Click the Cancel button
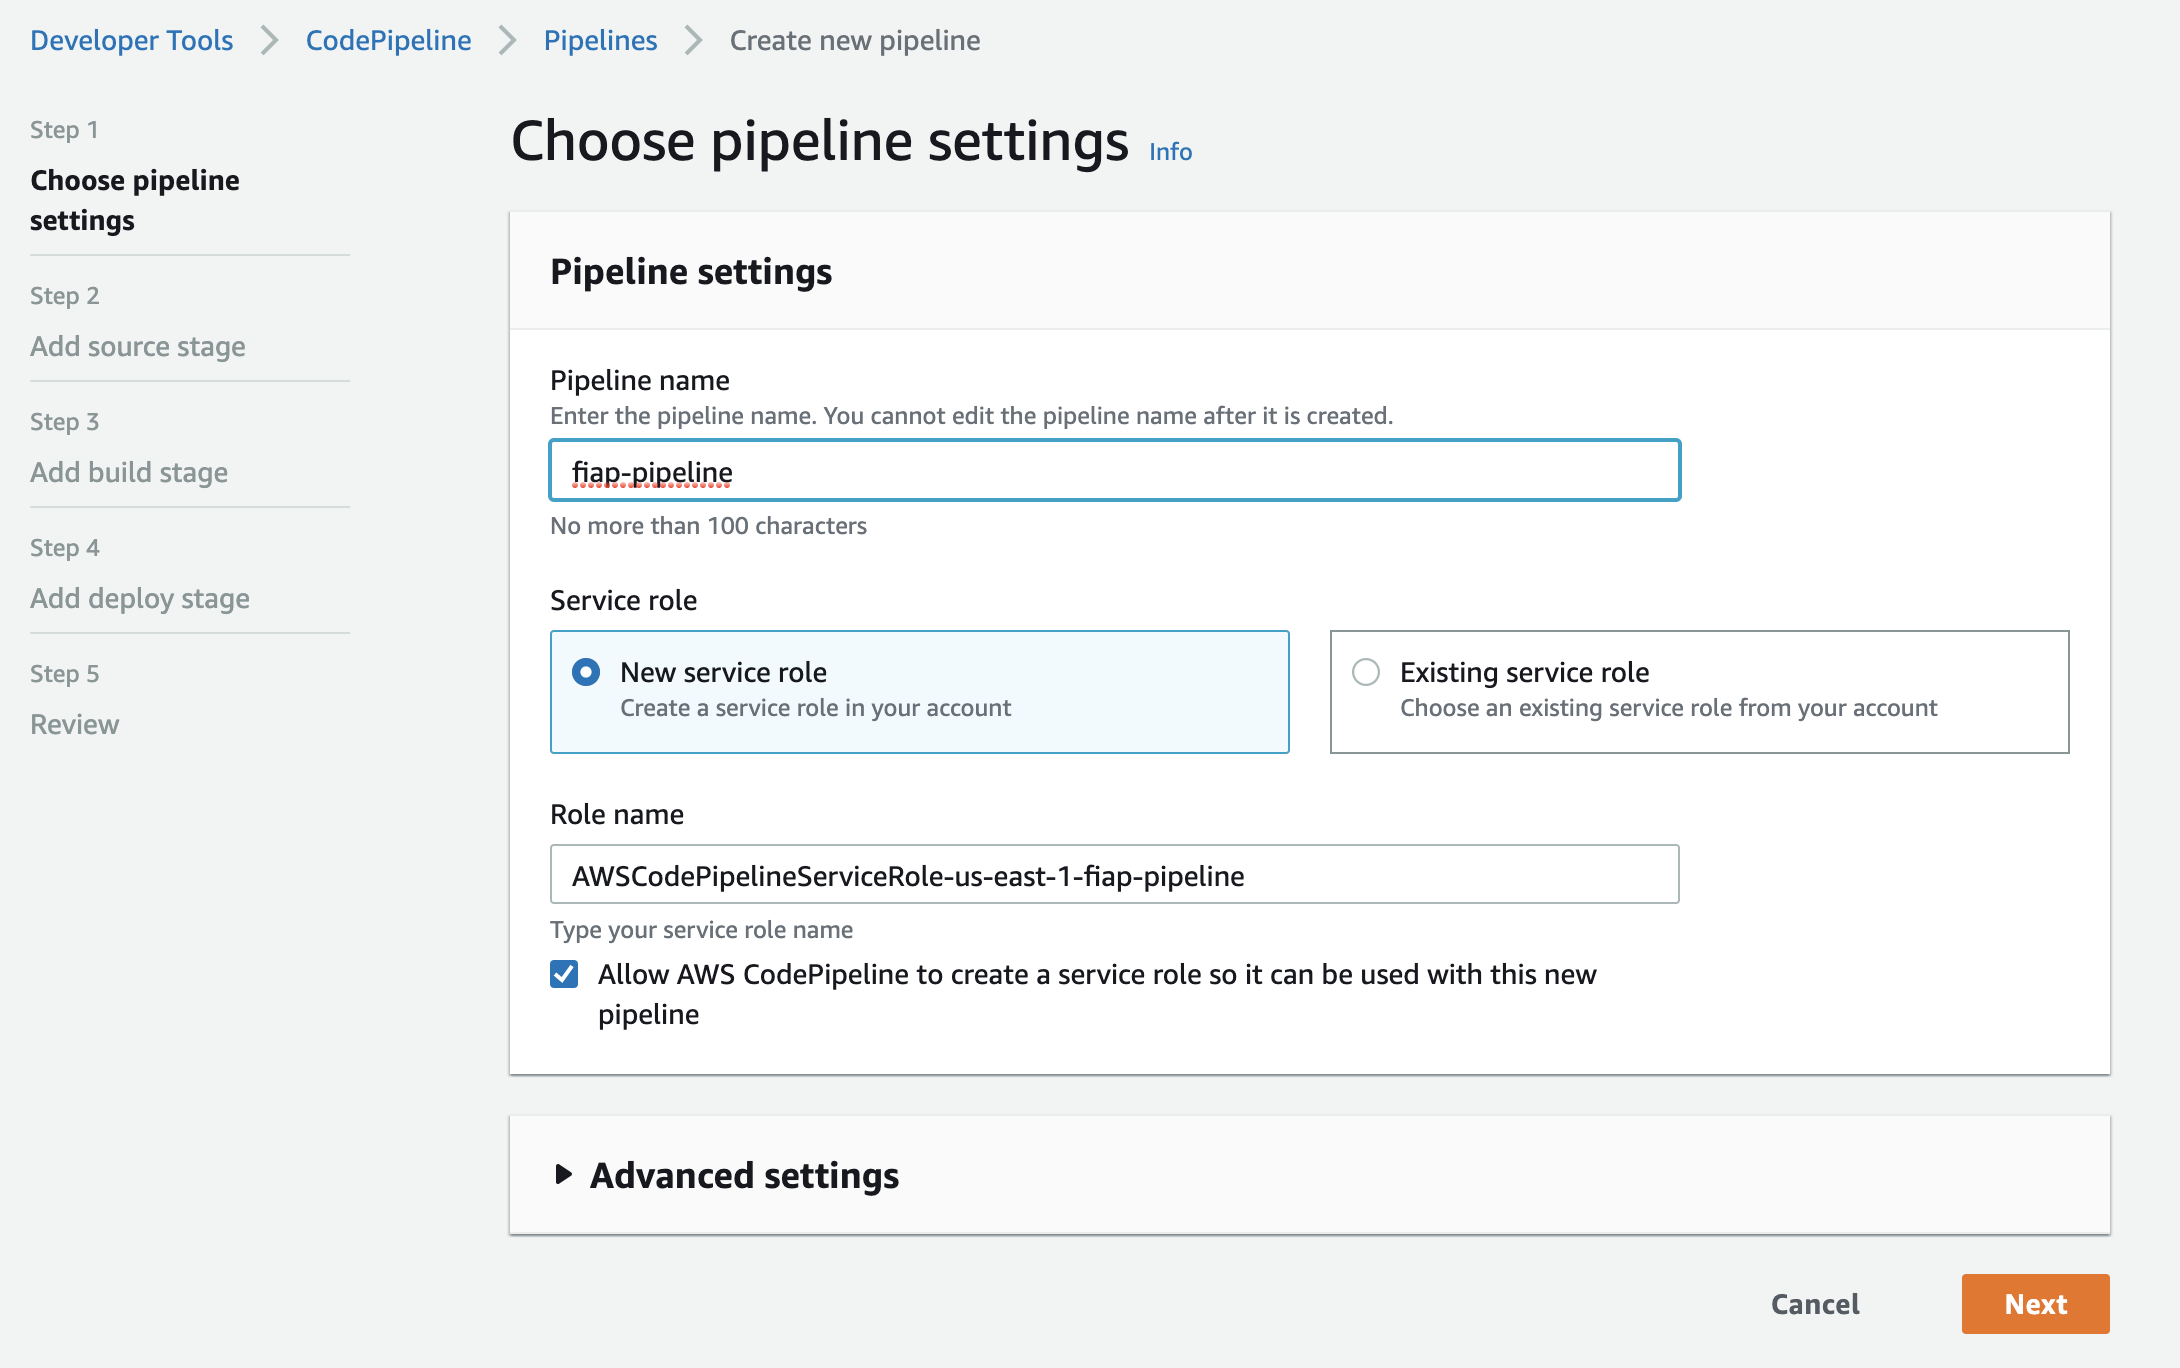The width and height of the screenshot is (2180, 1368). point(1814,1304)
